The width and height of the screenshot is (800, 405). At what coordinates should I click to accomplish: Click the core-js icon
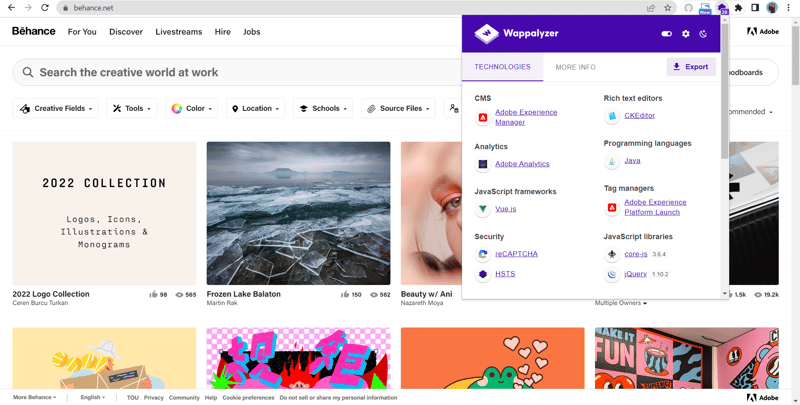point(611,254)
